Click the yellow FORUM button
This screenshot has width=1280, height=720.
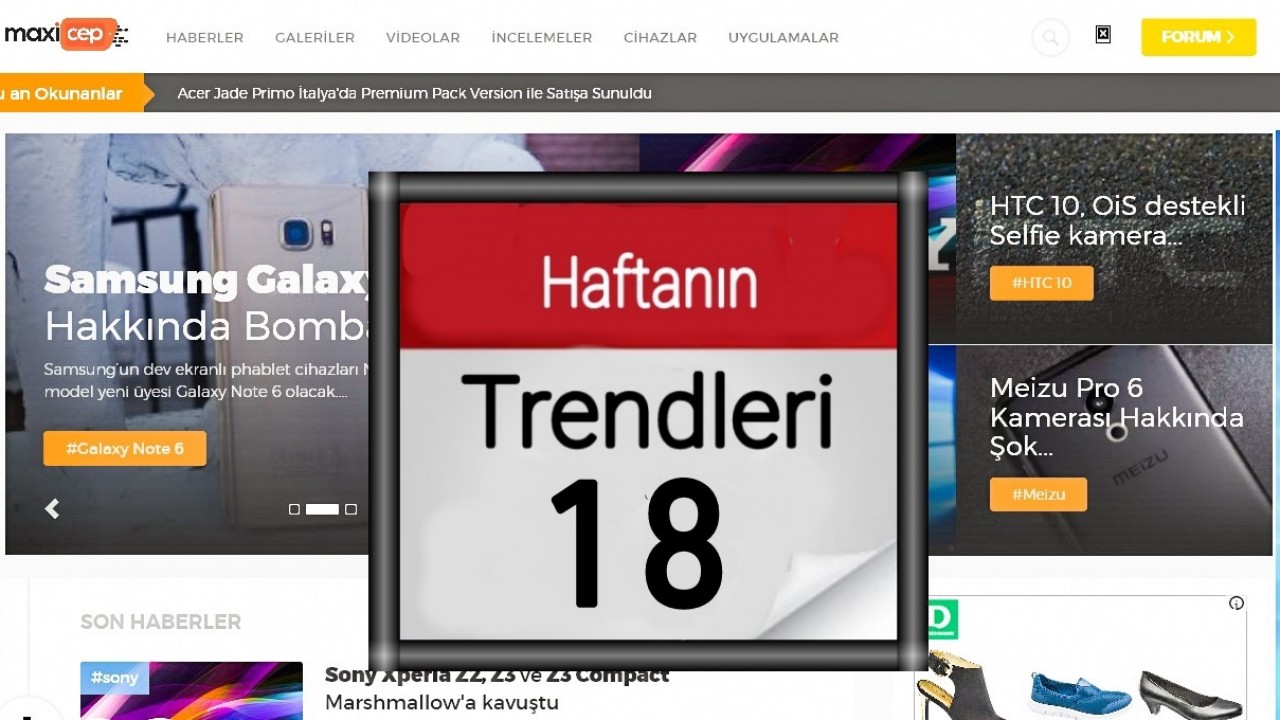click(1198, 37)
